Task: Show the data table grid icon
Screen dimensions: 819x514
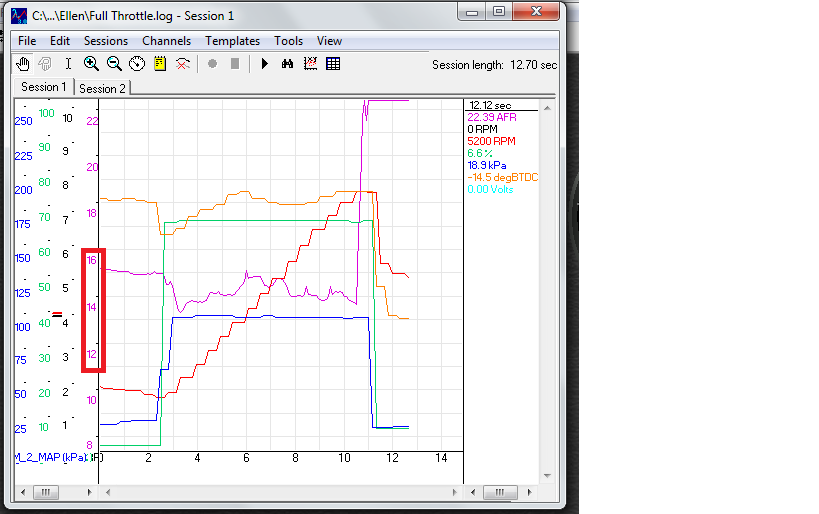Action: click(x=333, y=64)
